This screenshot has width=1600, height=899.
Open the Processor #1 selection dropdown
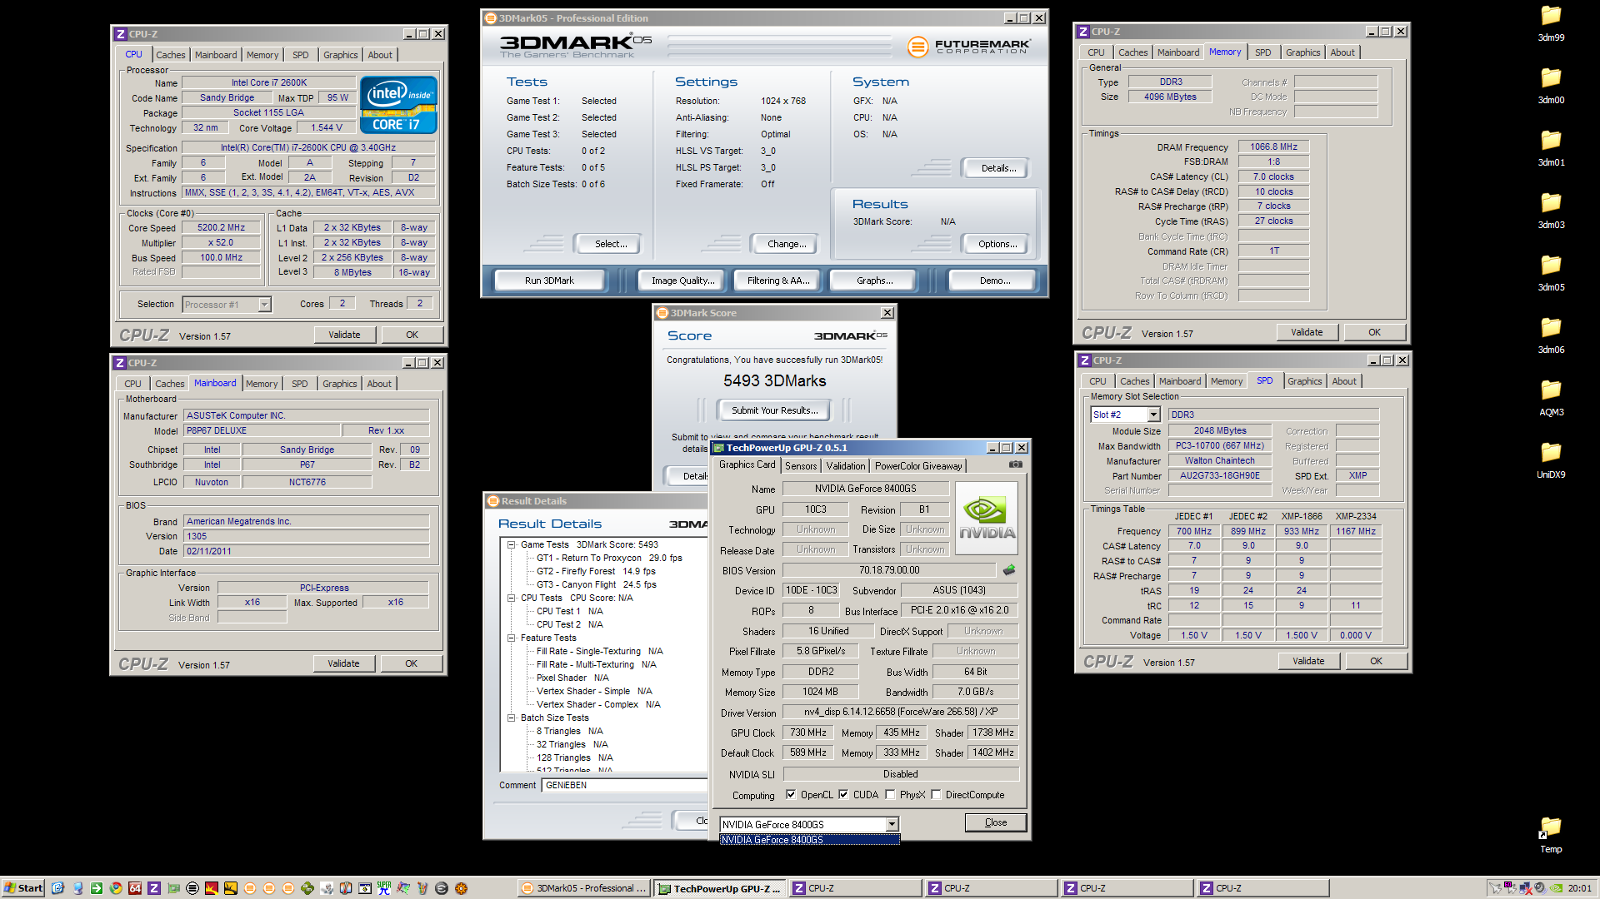click(x=264, y=305)
